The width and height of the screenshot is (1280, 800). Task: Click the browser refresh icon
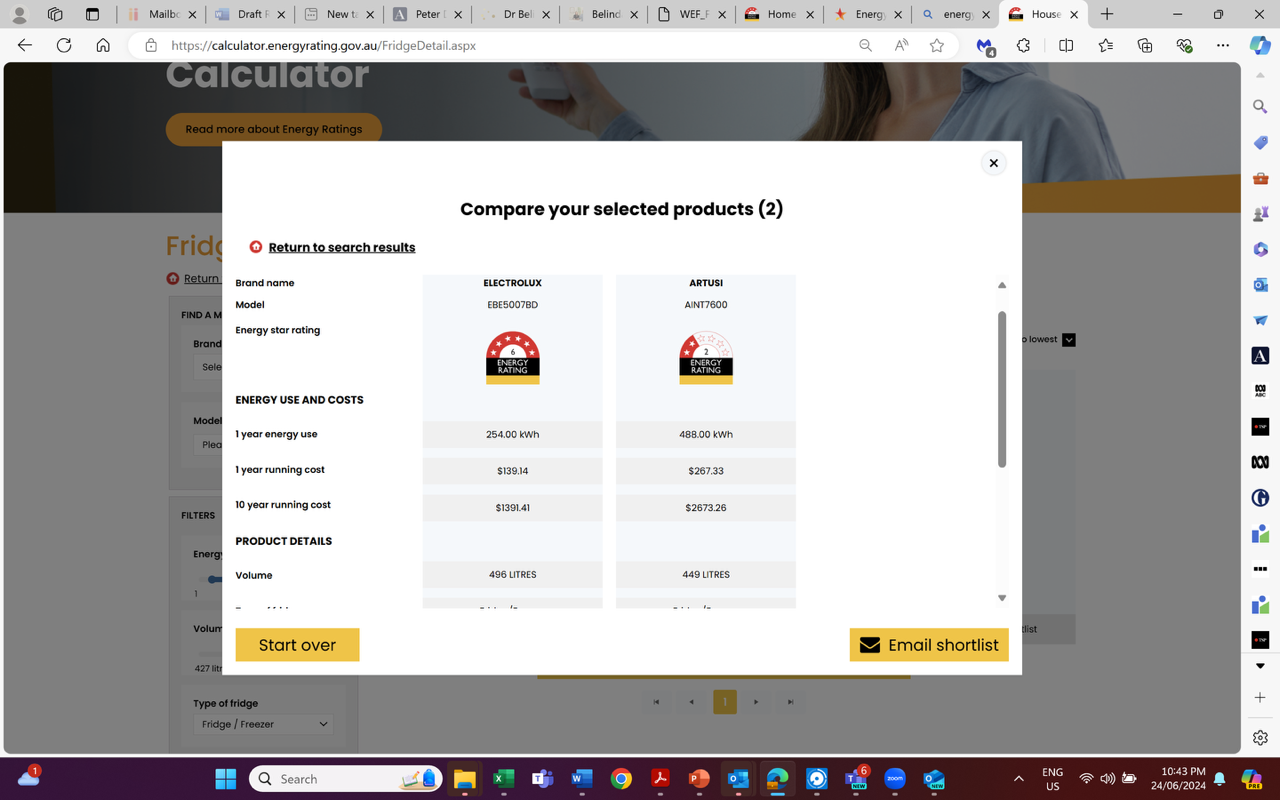coord(64,45)
